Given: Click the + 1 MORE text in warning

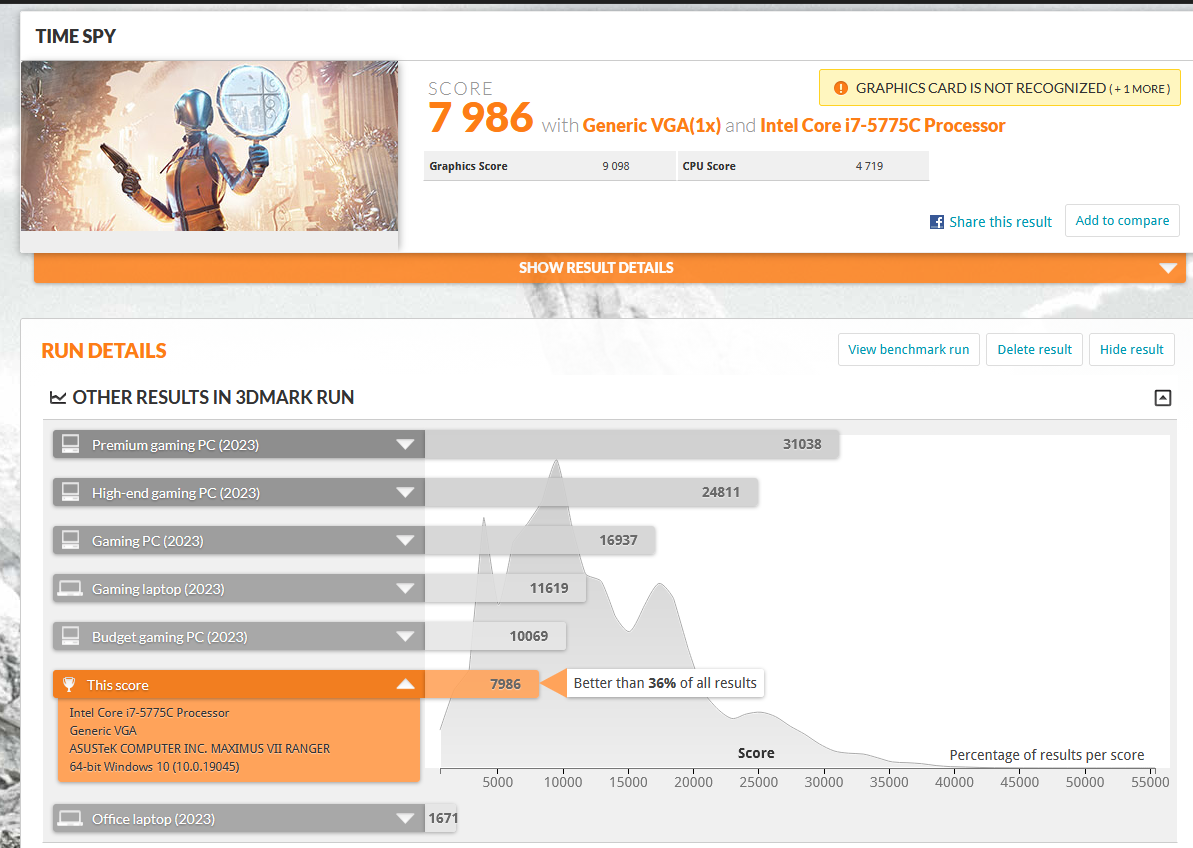Looking at the screenshot, I should (1140, 89).
